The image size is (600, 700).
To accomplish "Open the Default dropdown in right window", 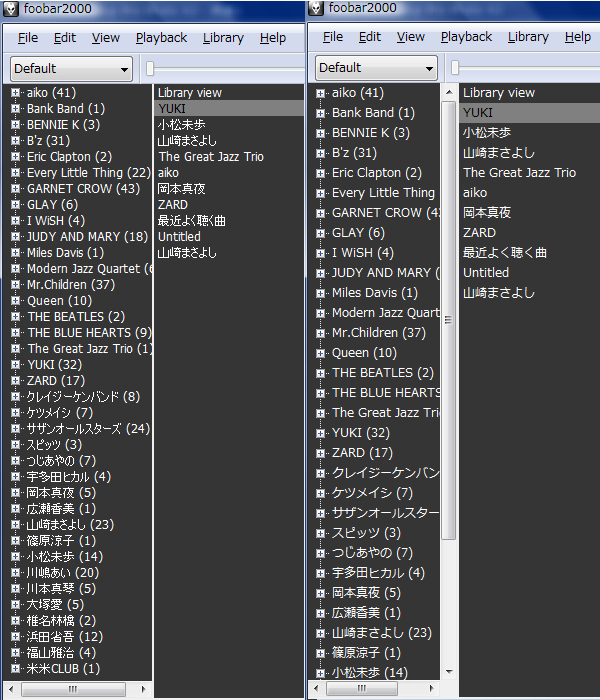I will coord(376,68).
